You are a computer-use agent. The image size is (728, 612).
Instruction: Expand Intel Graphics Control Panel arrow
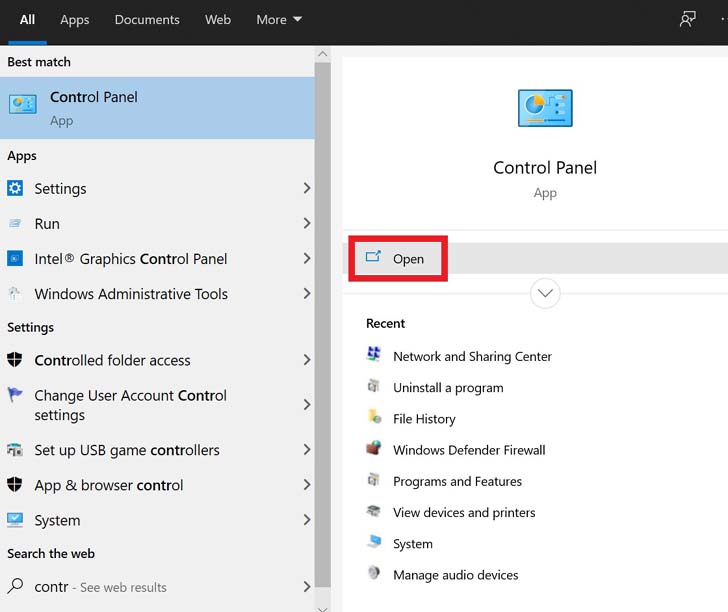pyautogui.click(x=306, y=258)
